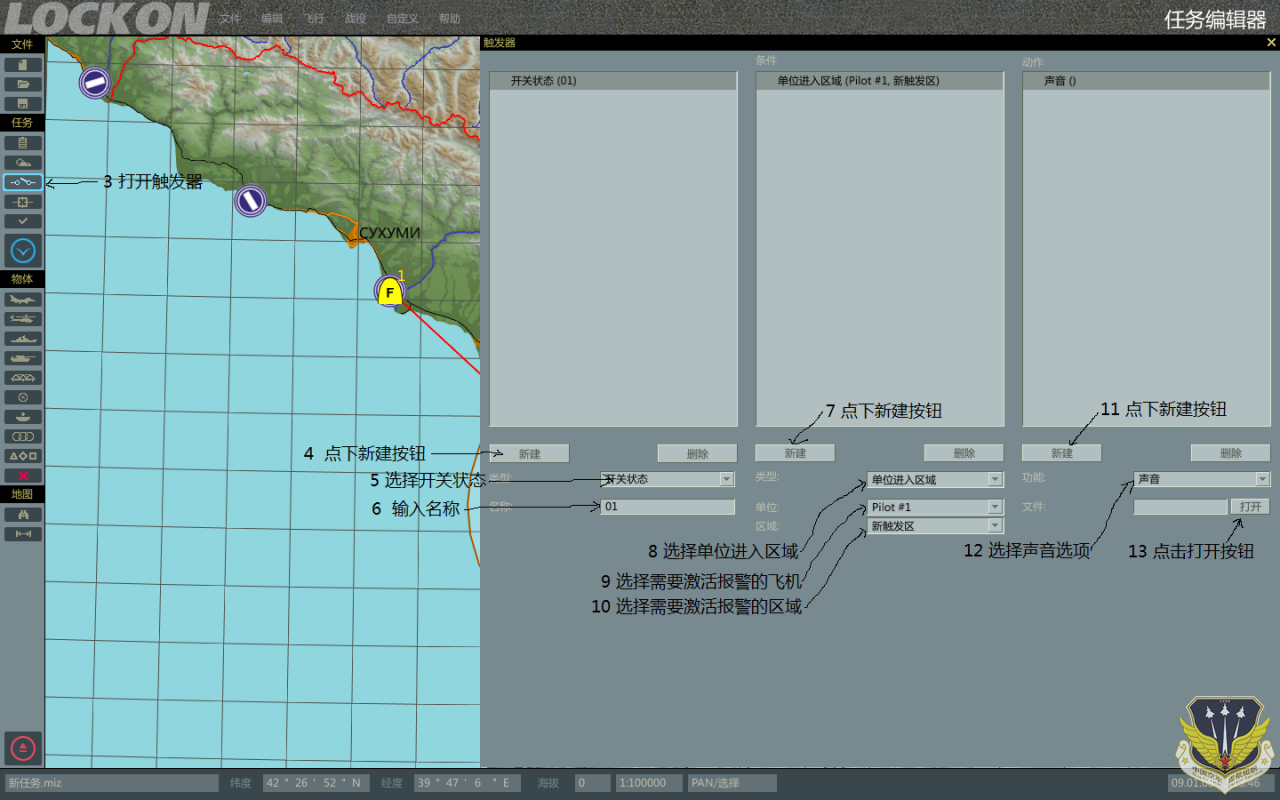Click the red round eject button
1280x800 pixels.
tap(23, 747)
